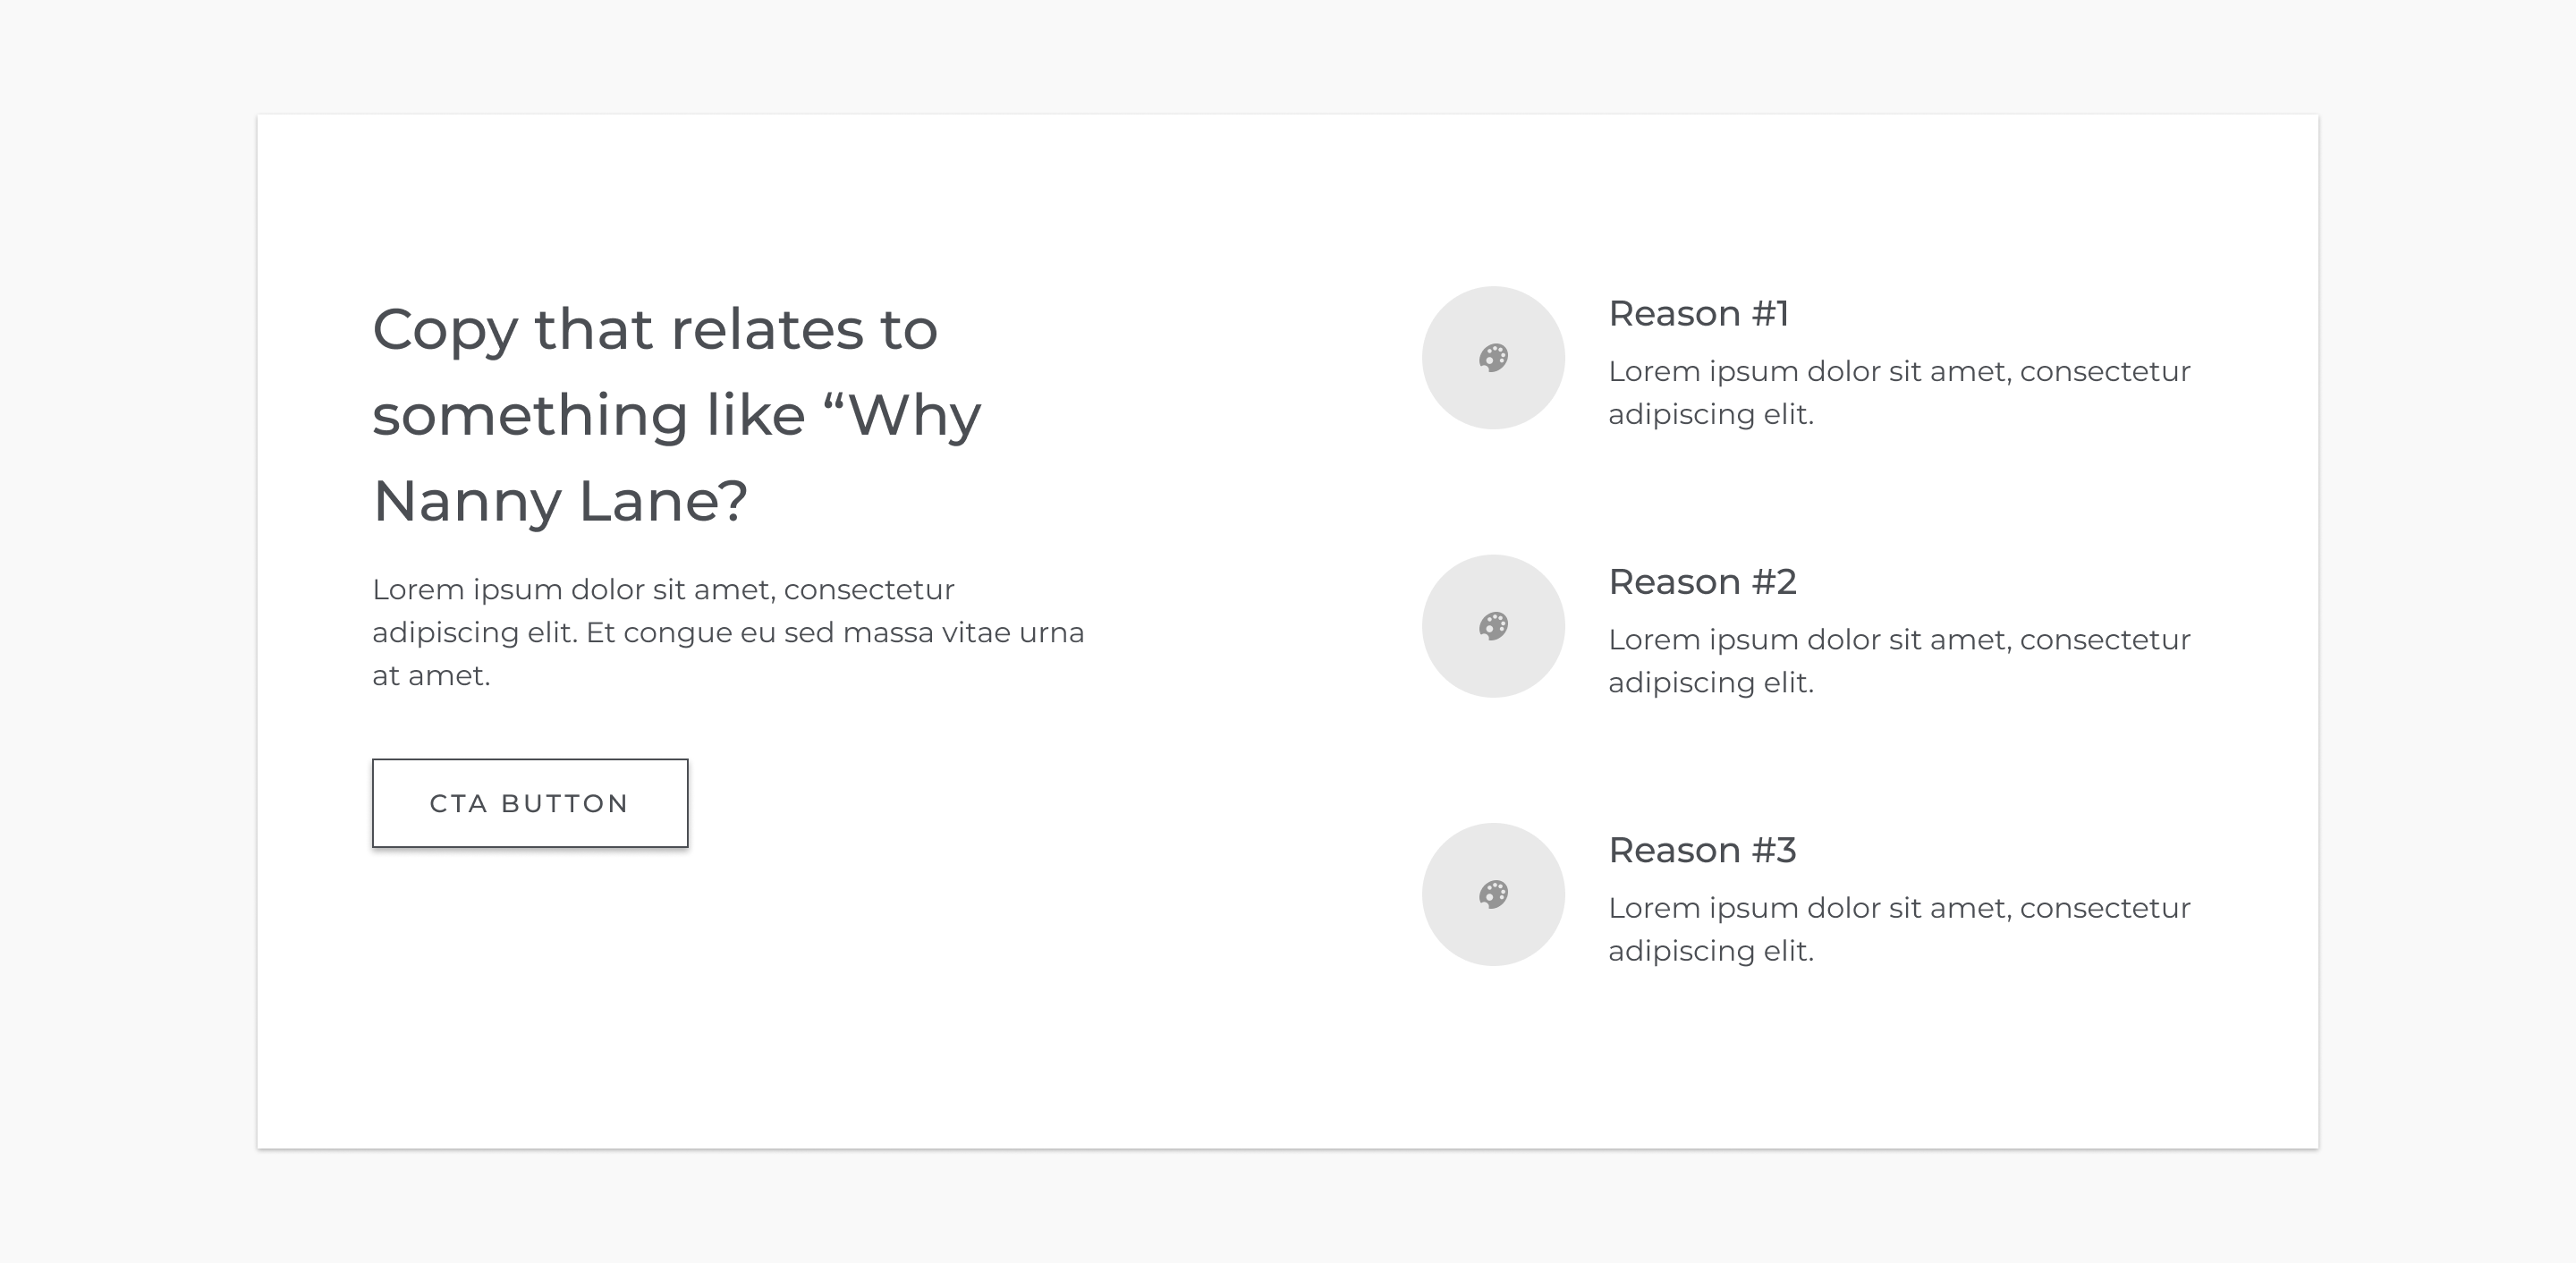Click the "at amet." paragraph line
Screen dimensions: 2576x1263
[431, 676]
